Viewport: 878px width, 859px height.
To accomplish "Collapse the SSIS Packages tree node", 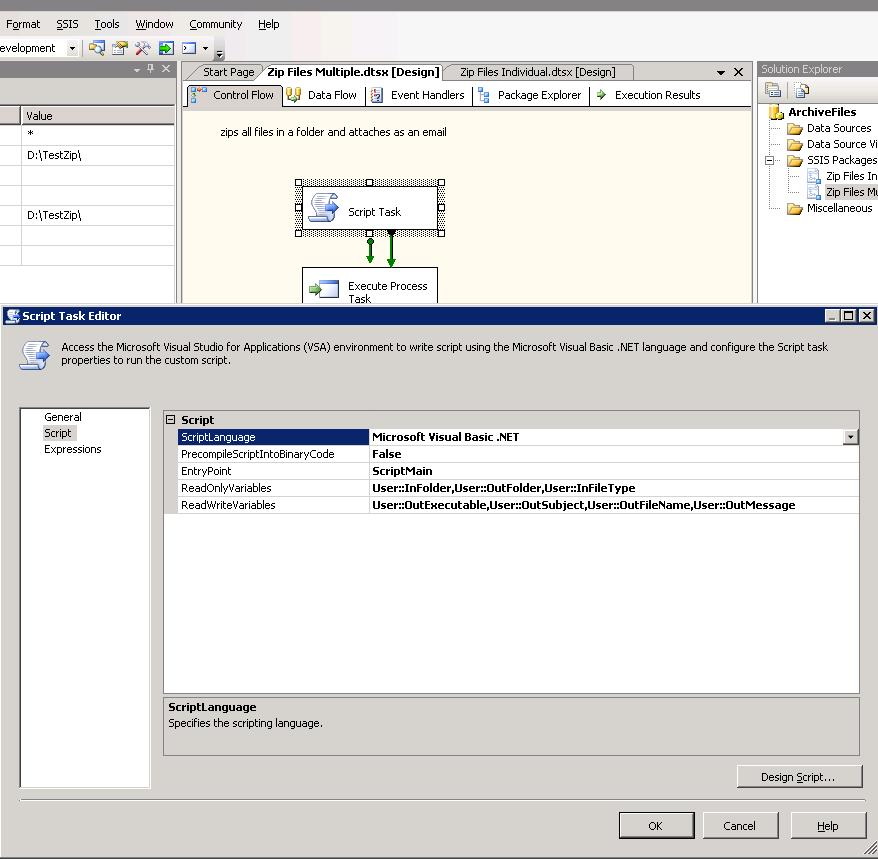I will (x=770, y=160).
